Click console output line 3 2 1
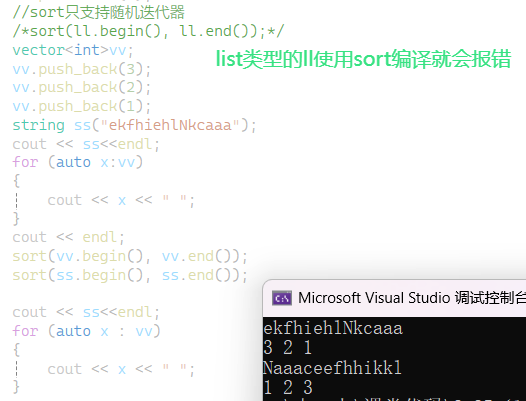Screen dimensions: 526x401 (288, 347)
